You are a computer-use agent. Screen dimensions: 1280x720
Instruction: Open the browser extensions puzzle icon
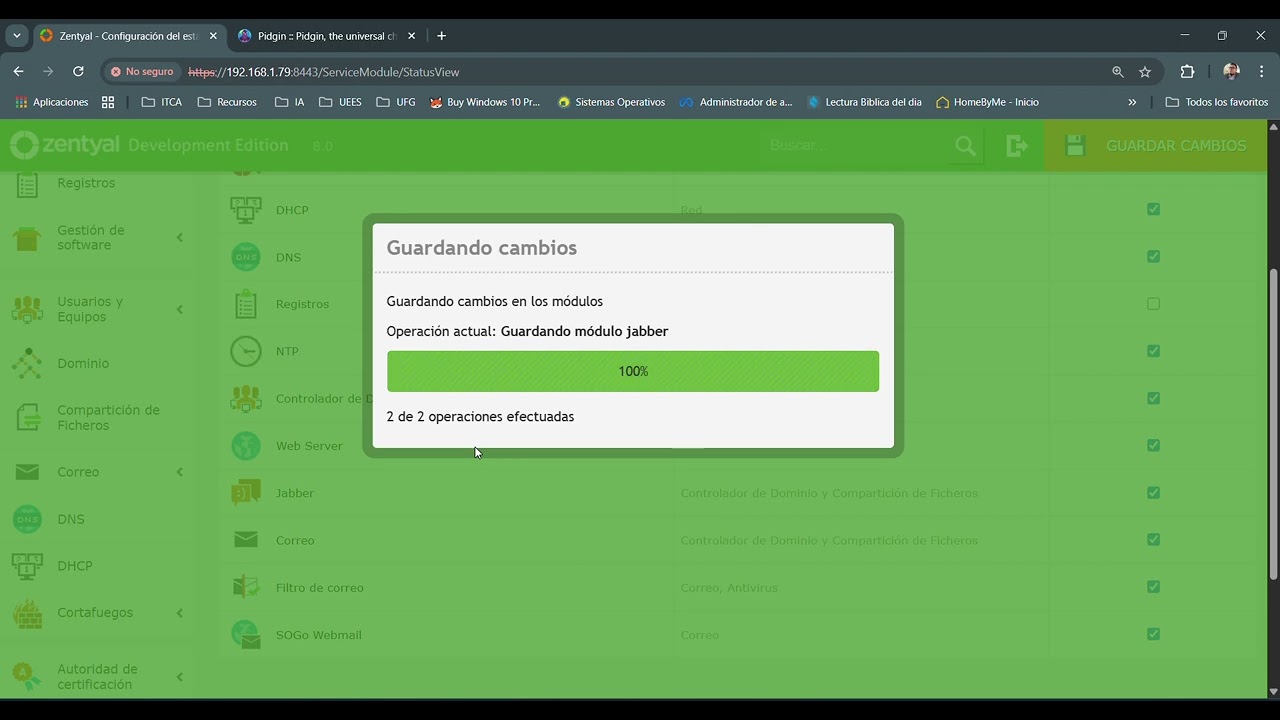pyautogui.click(x=1187, y=72)
